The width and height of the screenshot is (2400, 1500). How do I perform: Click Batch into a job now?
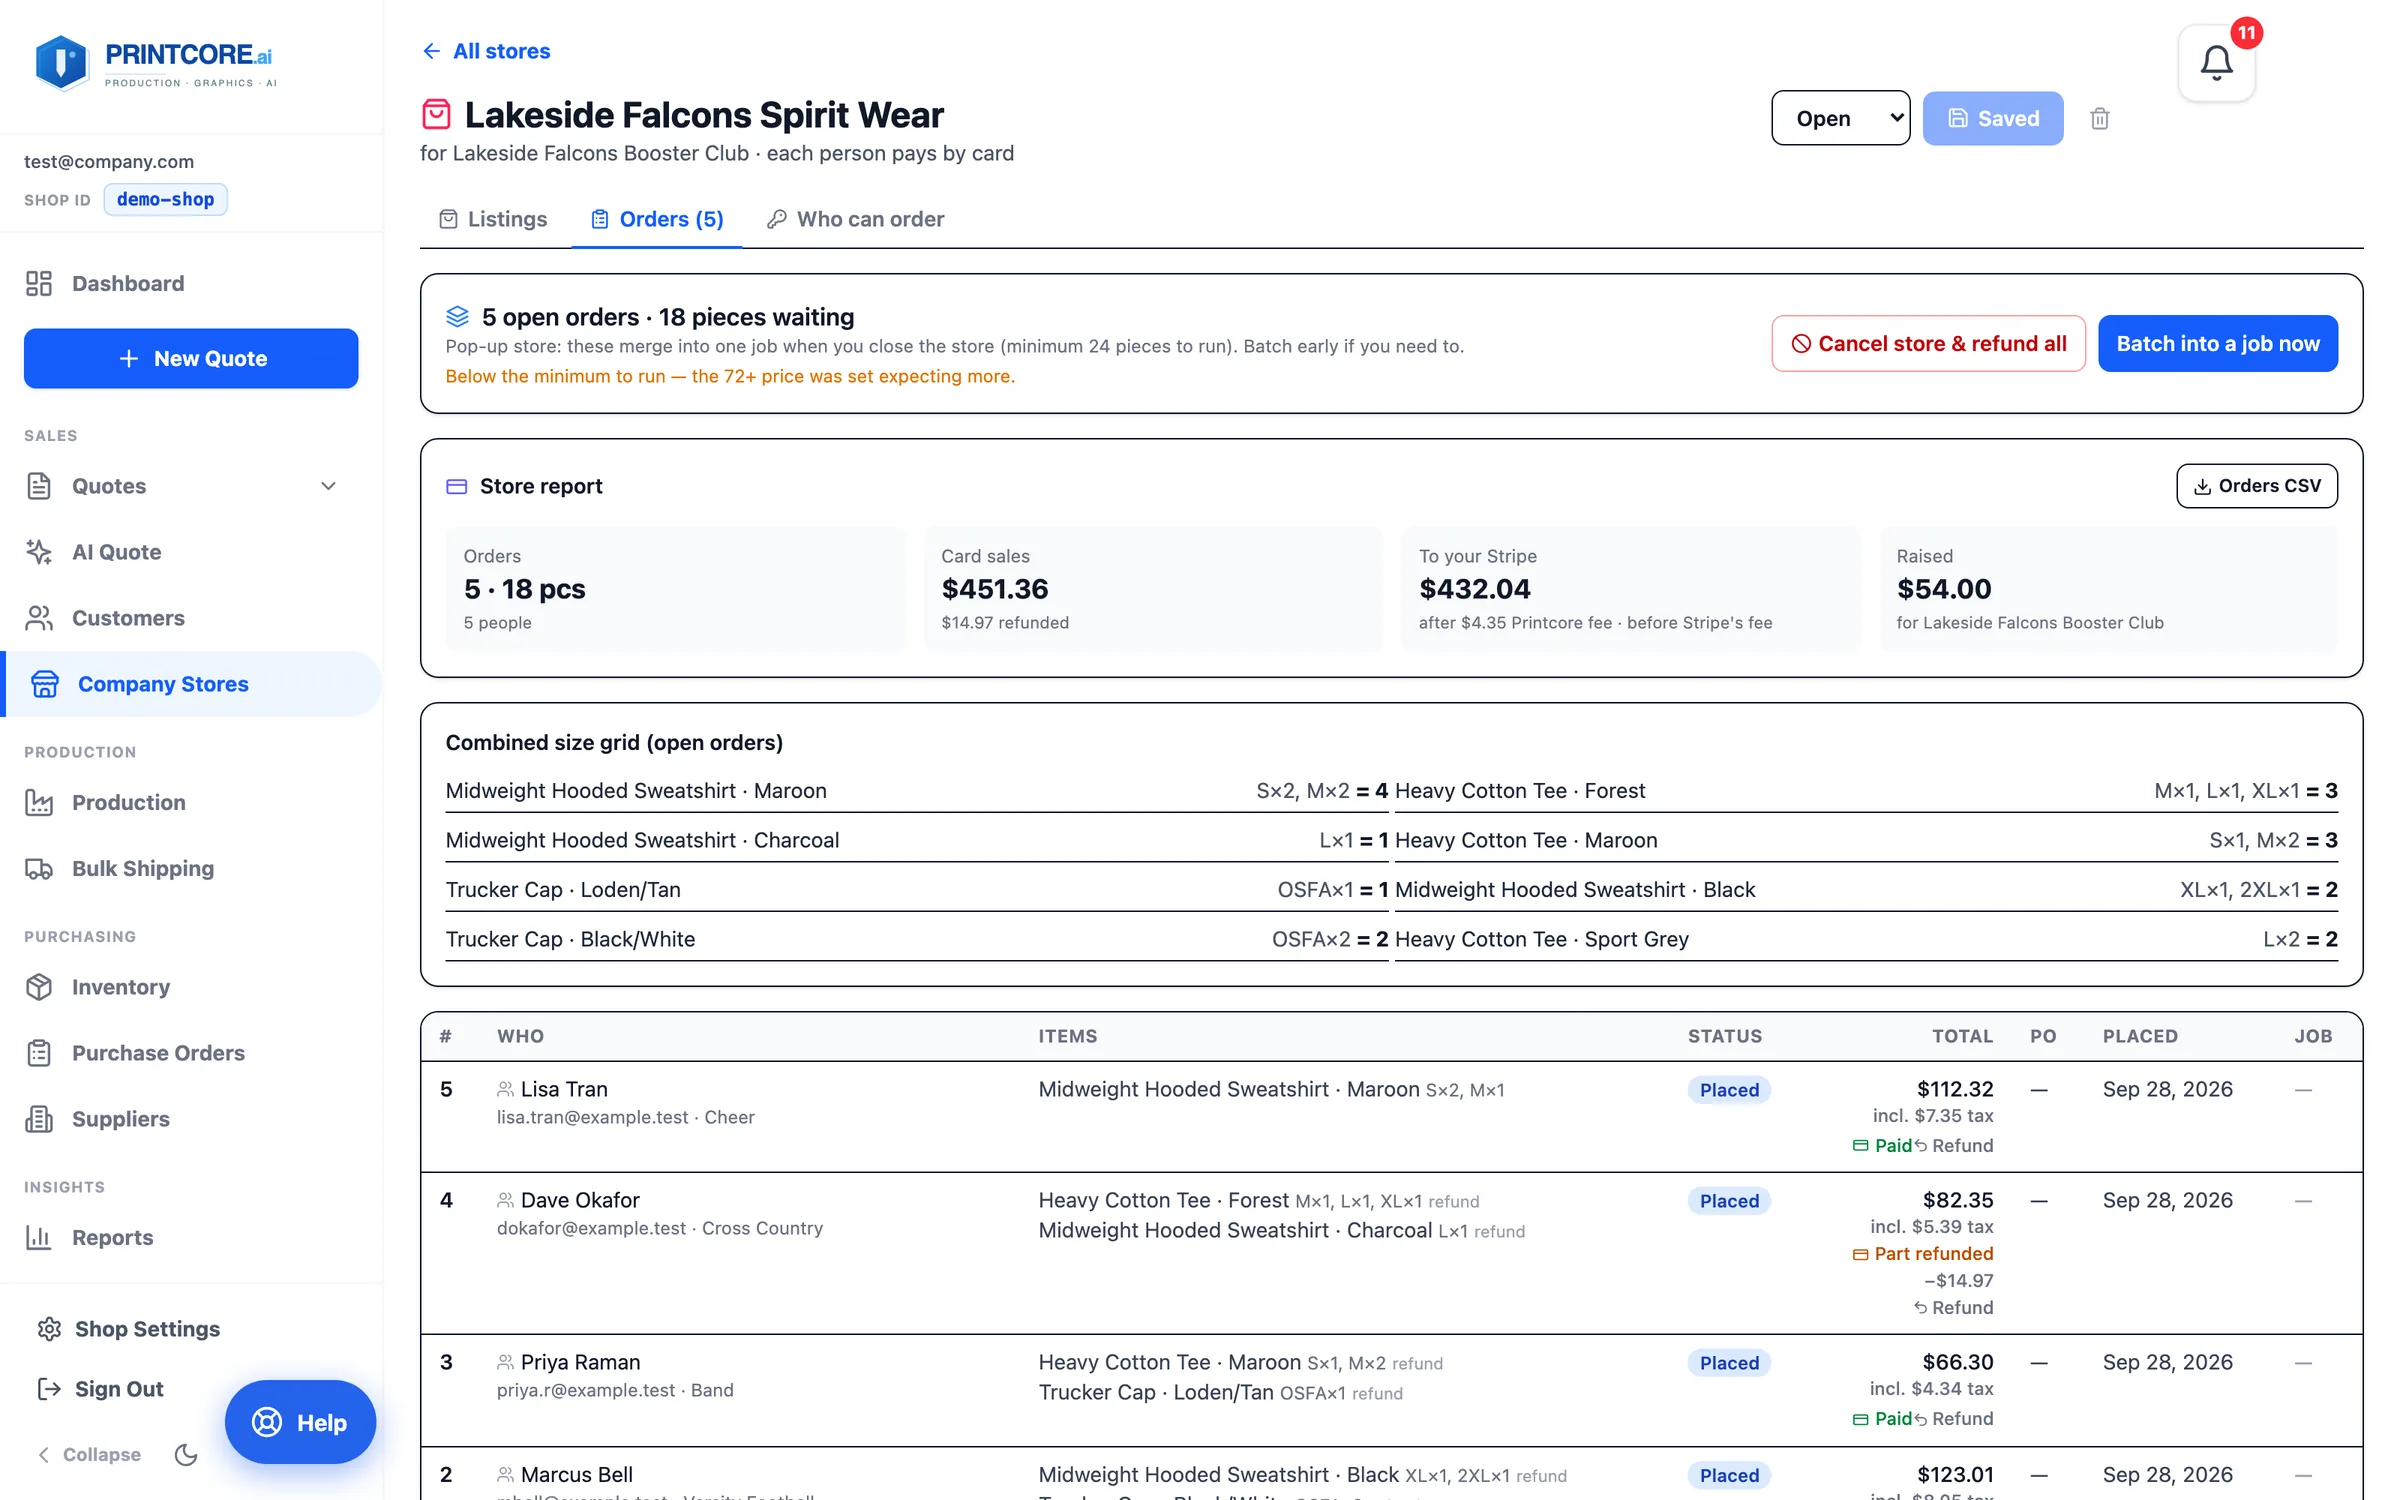pos(2217,343)
